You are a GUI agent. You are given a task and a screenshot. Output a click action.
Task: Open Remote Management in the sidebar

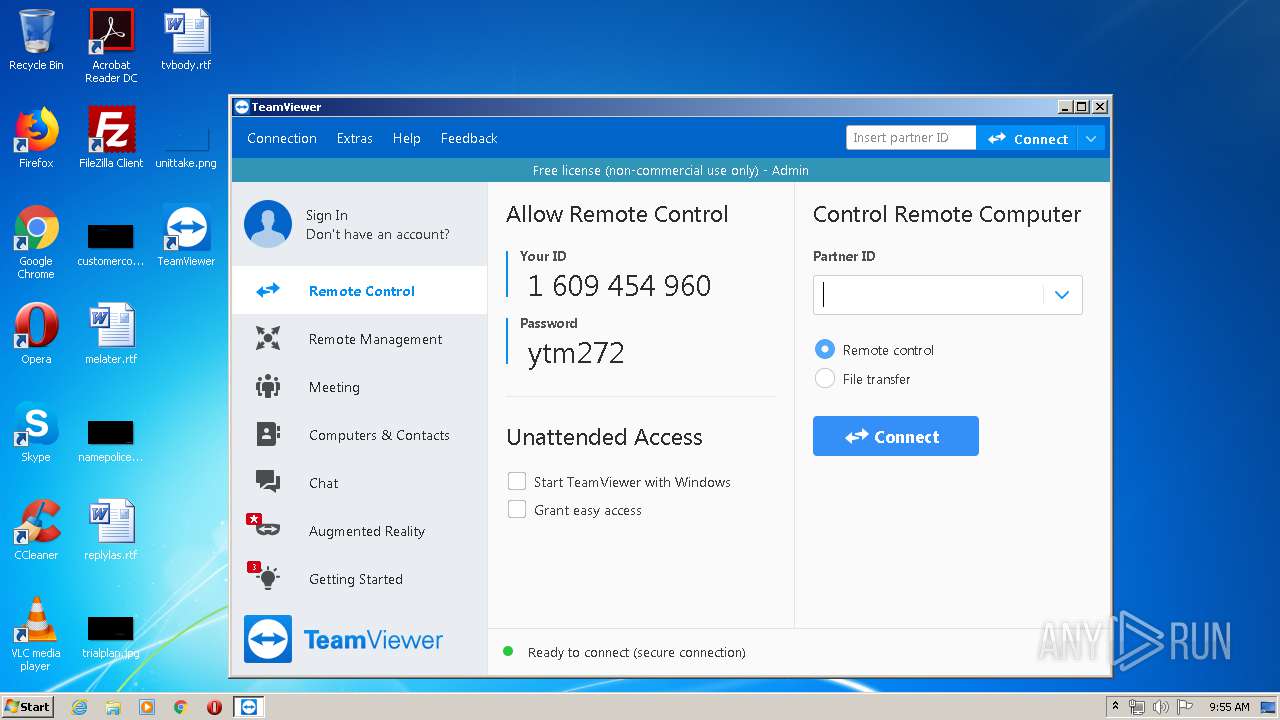pos(360,339)
